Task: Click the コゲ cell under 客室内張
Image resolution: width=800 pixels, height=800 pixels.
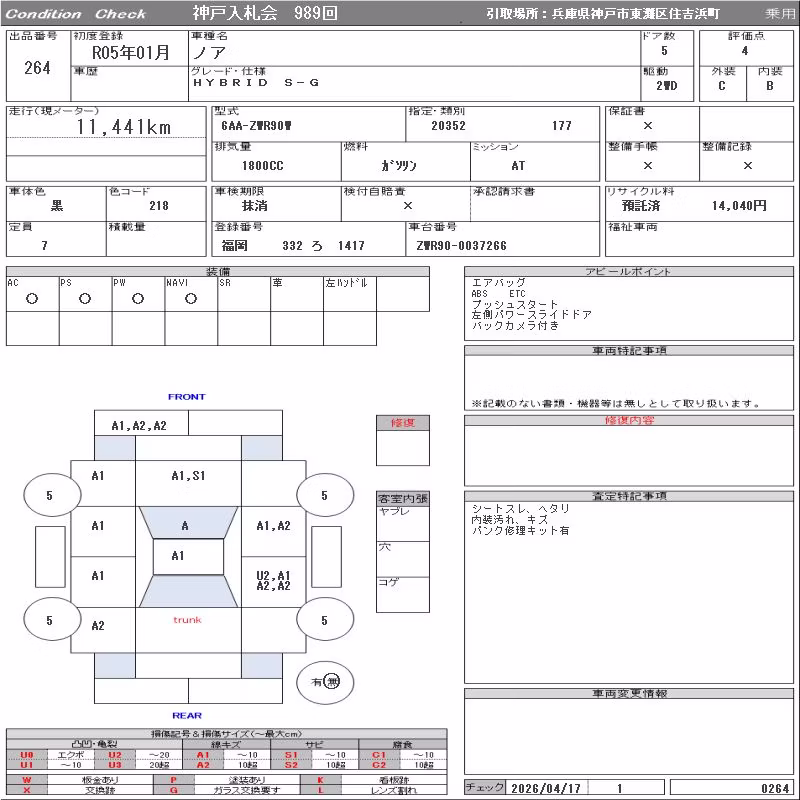Action: coord(403,594)
